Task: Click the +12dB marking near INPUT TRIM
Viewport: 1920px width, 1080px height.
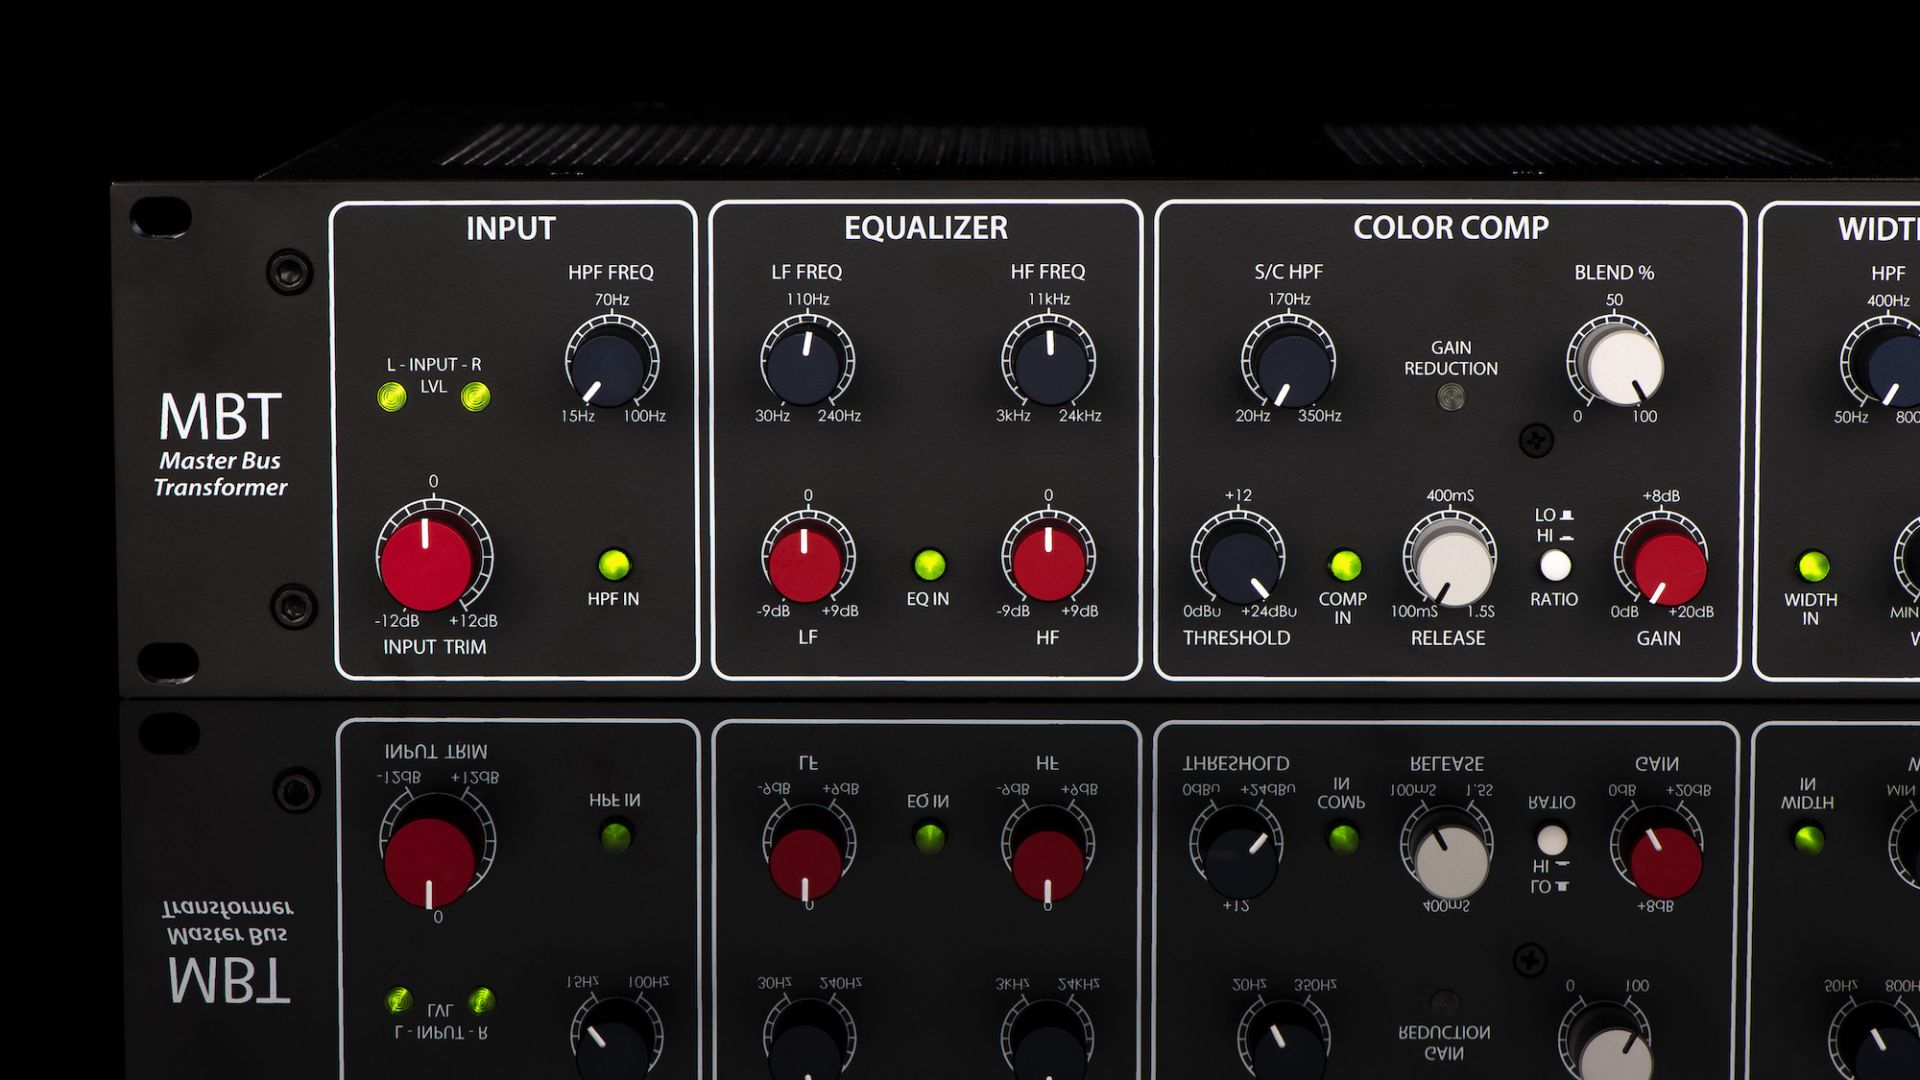Action: 473,621
